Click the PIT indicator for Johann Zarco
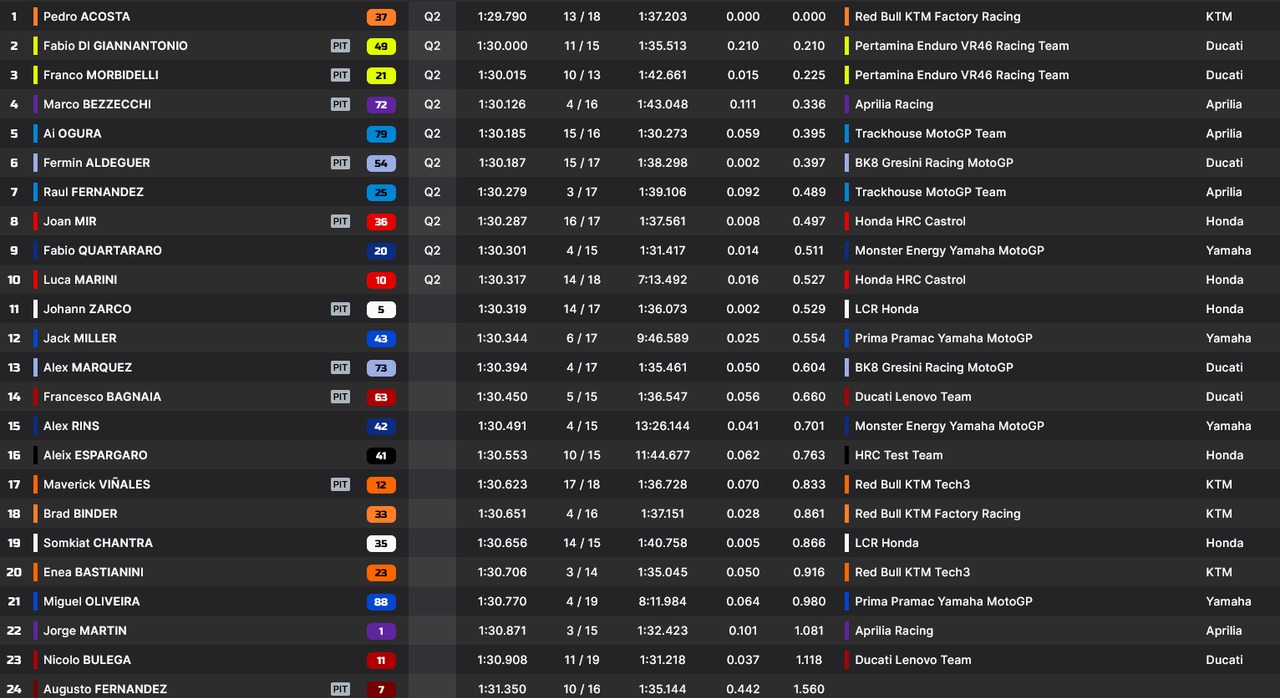 coord(340,309)
